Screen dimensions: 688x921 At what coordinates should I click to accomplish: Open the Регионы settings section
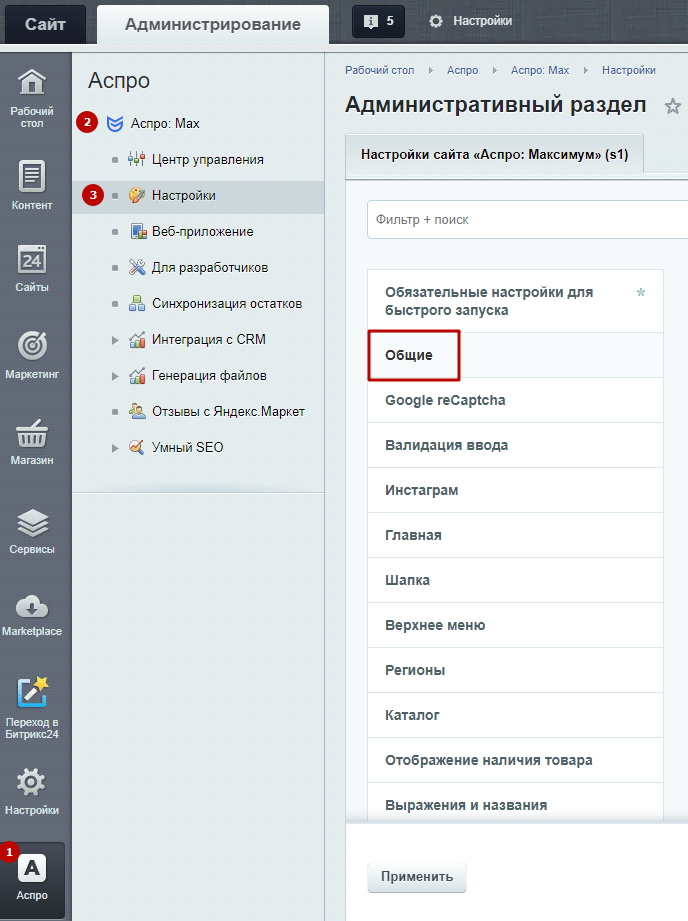pos(515,670)
